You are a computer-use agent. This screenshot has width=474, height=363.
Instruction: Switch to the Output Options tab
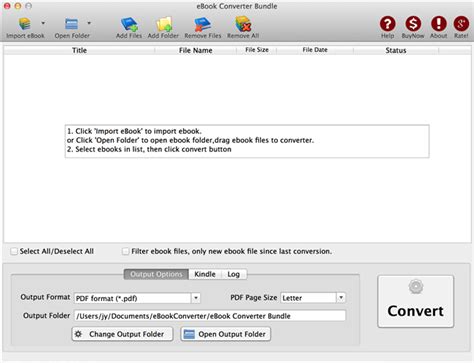pyautogui.click(x=156, y=274)
